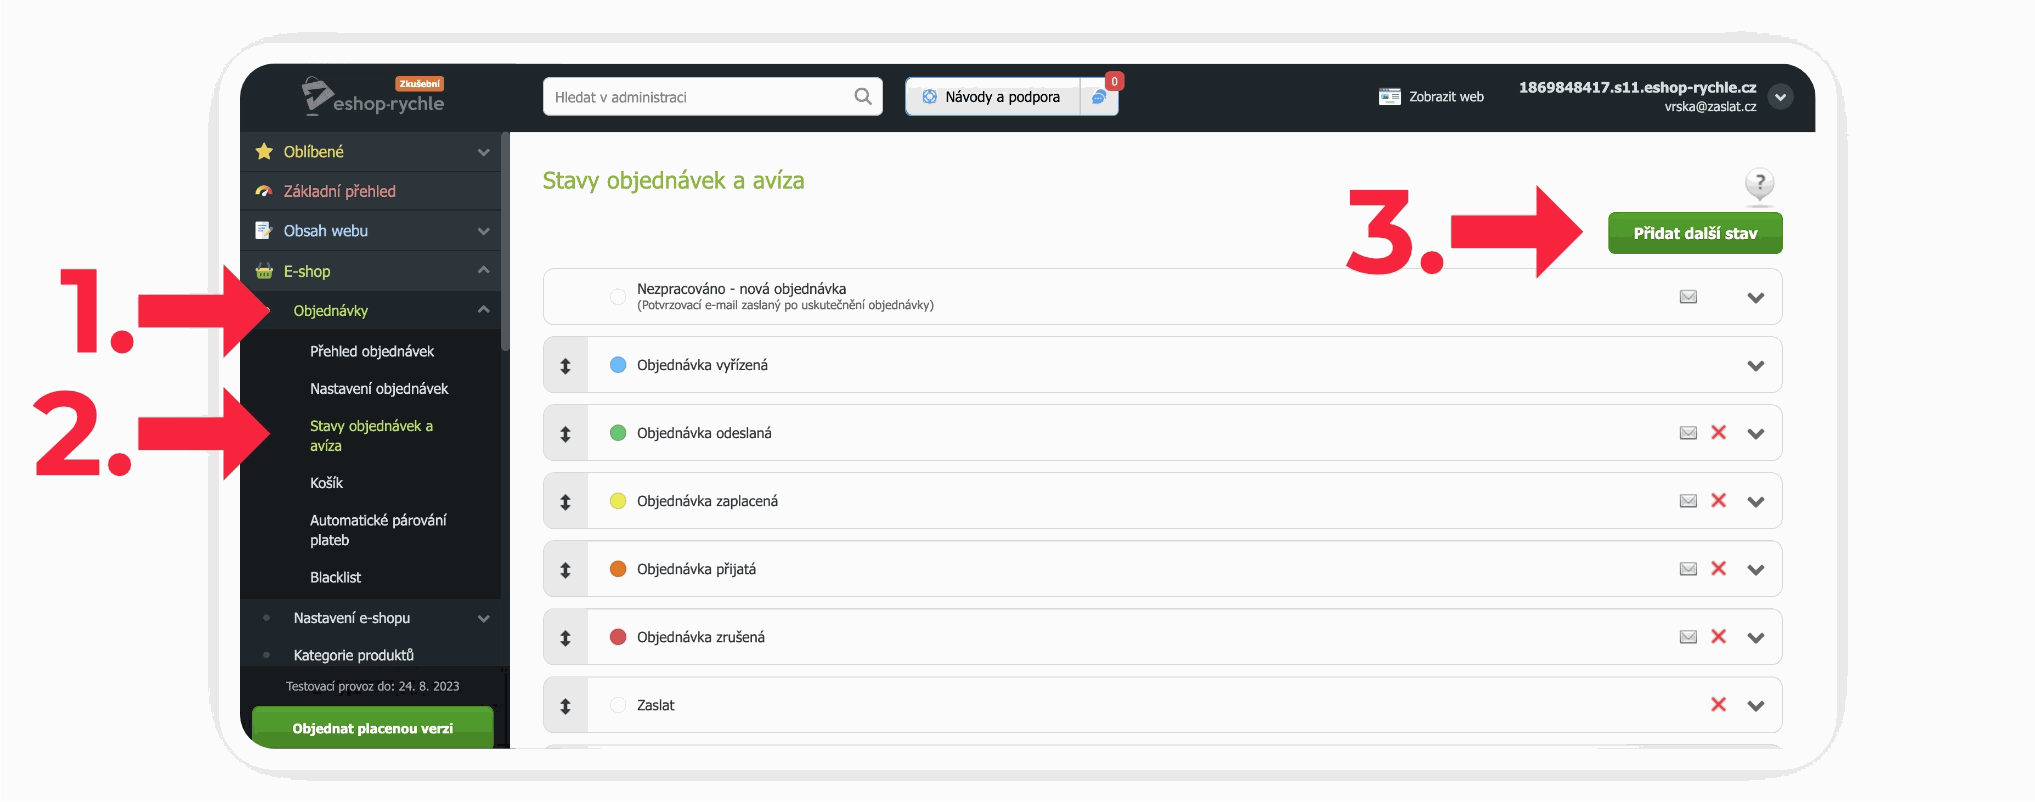Click email icon for Objednávka odeslaná
This screenshot has height=802, width=2035.
pos(1688,433)
